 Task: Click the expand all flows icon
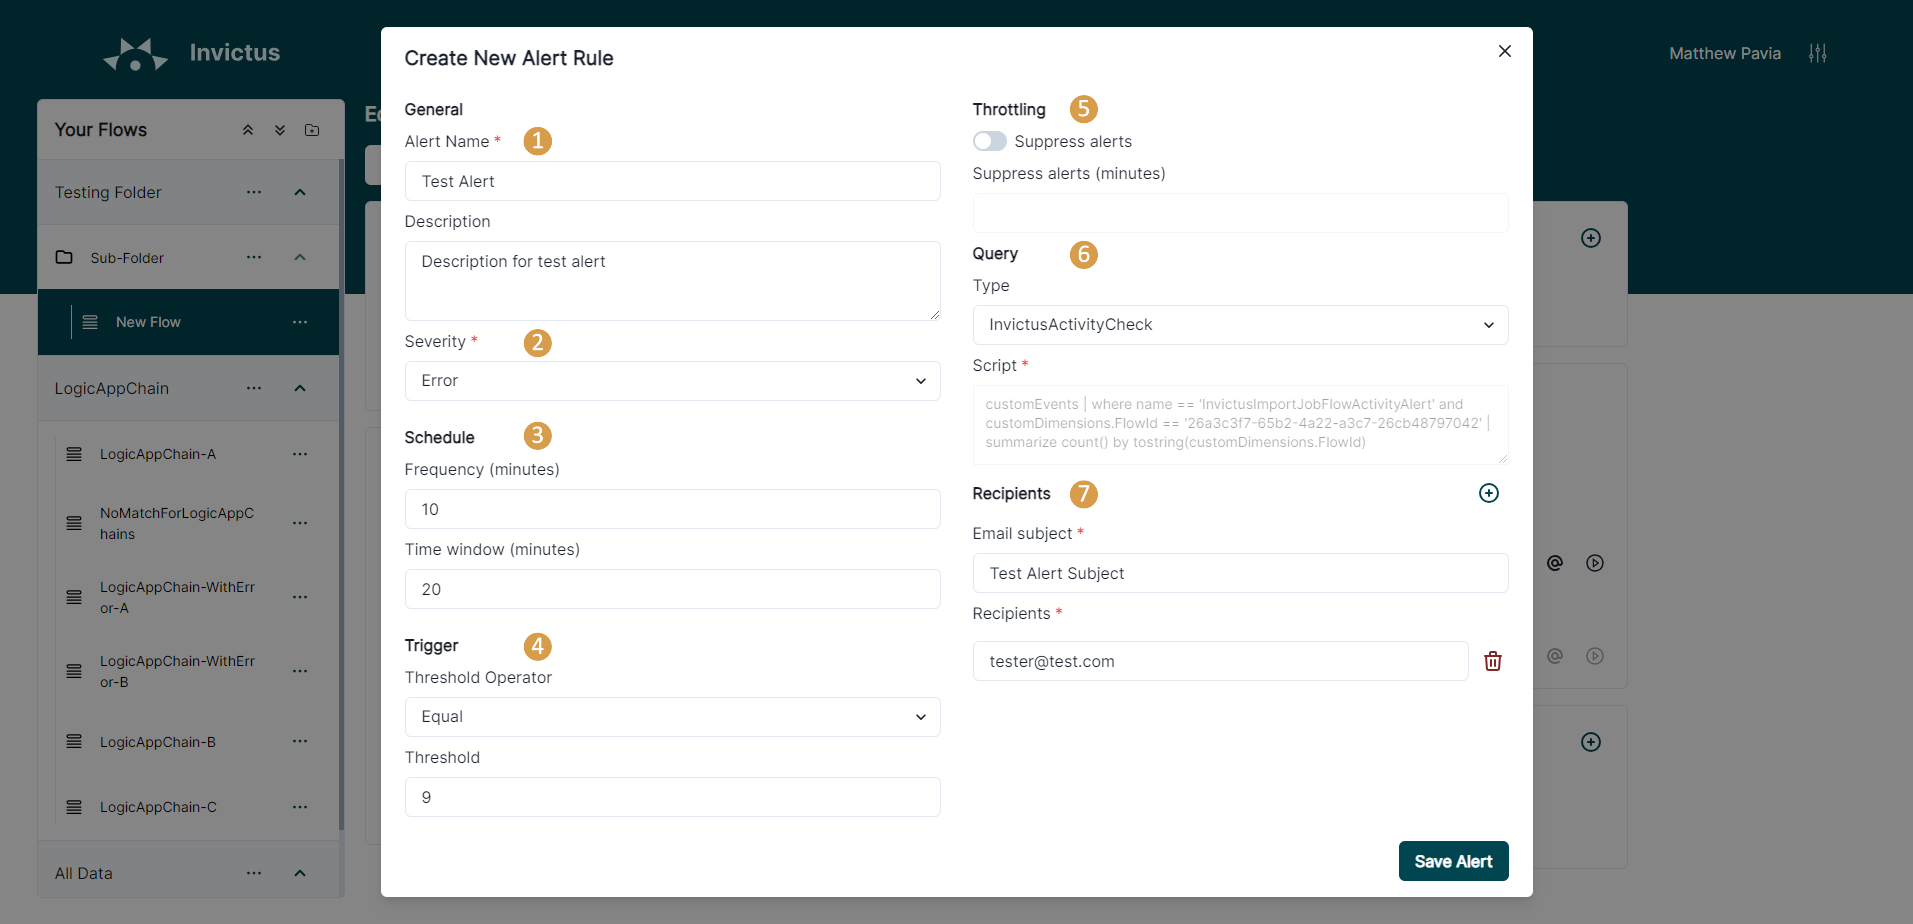click(280, 130)
